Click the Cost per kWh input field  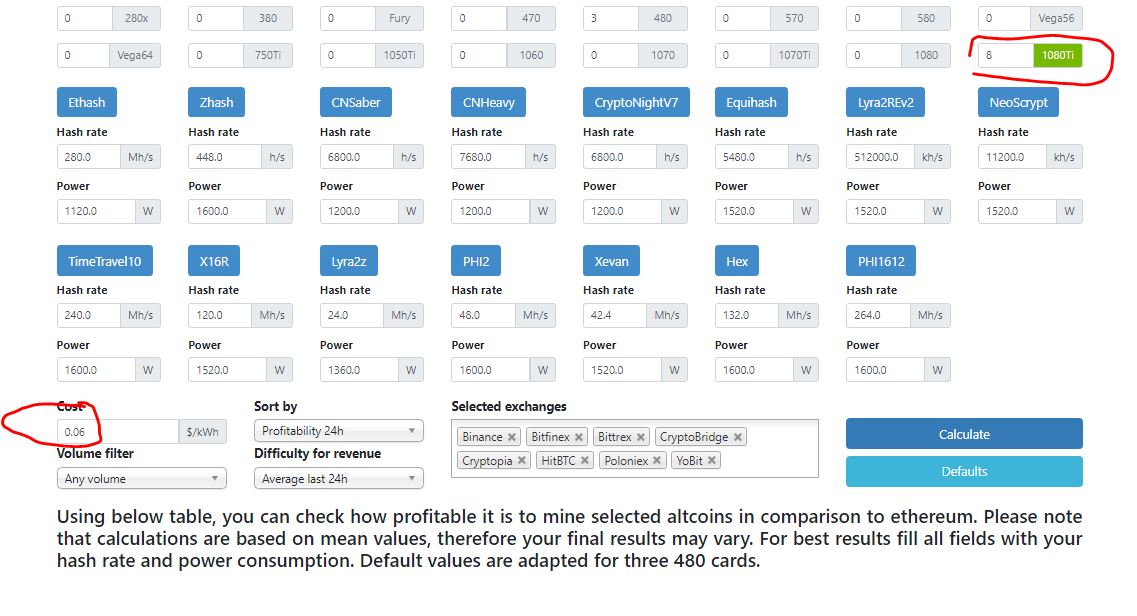coord(117,432)
